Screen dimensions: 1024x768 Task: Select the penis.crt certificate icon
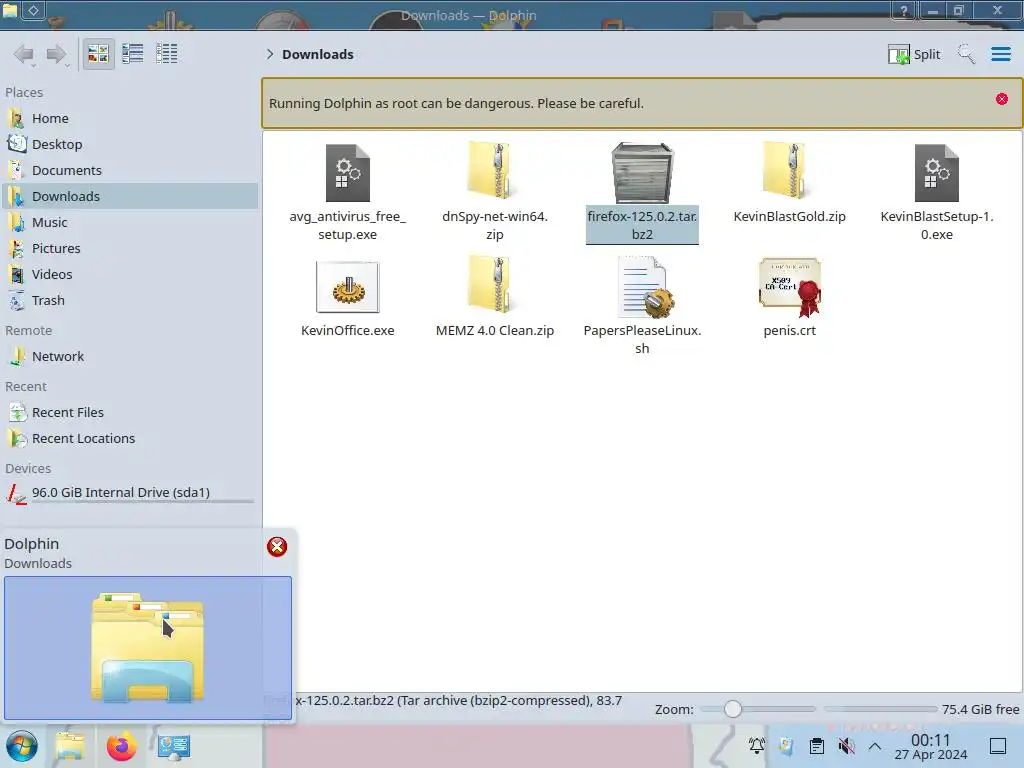pyautogui.click(x=790, y=286)
